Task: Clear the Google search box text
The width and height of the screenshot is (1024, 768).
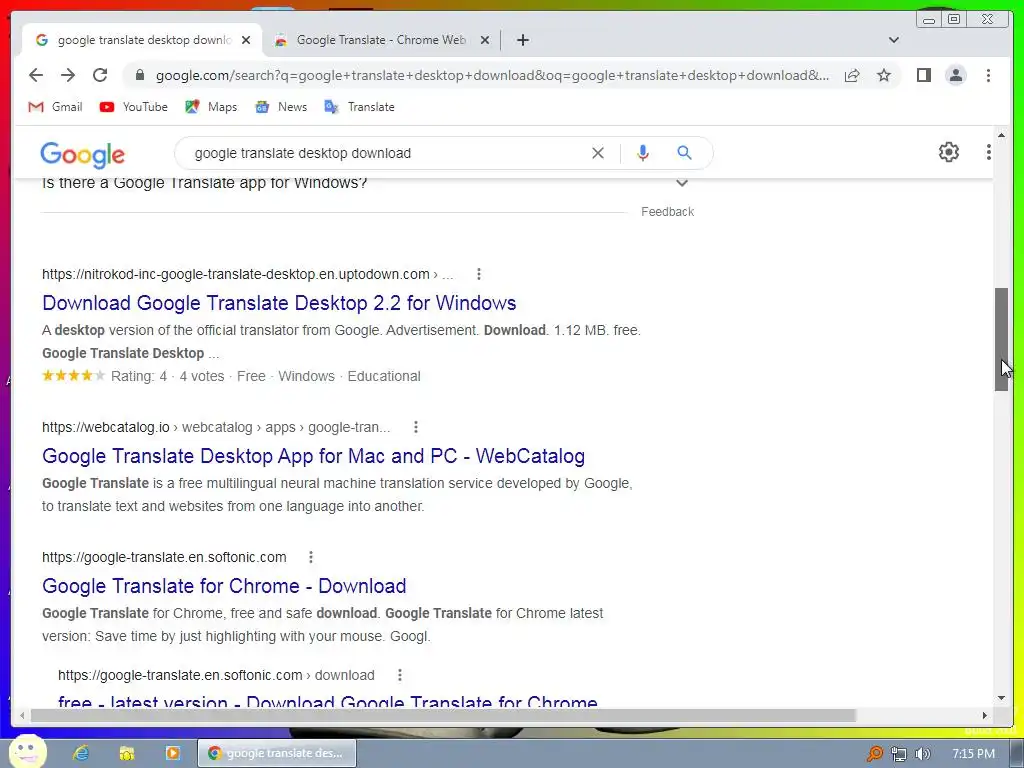Action: [598, 153]
